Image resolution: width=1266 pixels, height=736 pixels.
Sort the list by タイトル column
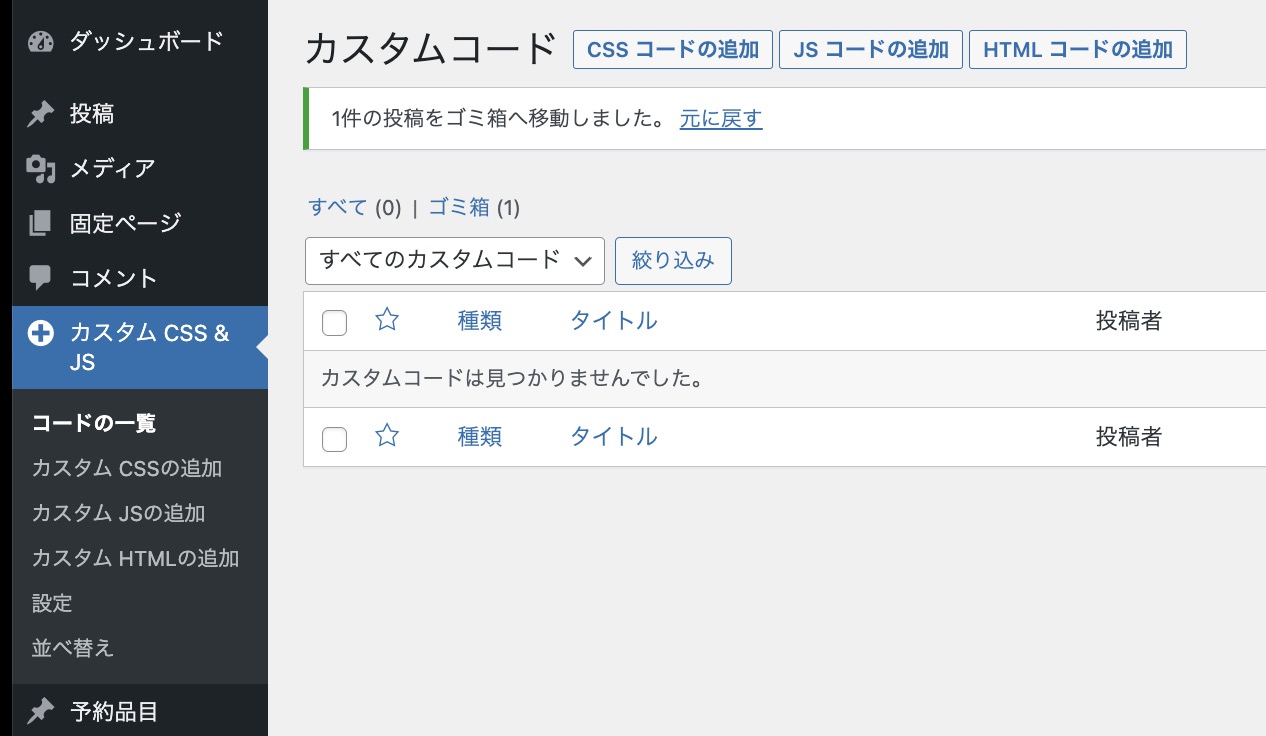click(613, 320)
